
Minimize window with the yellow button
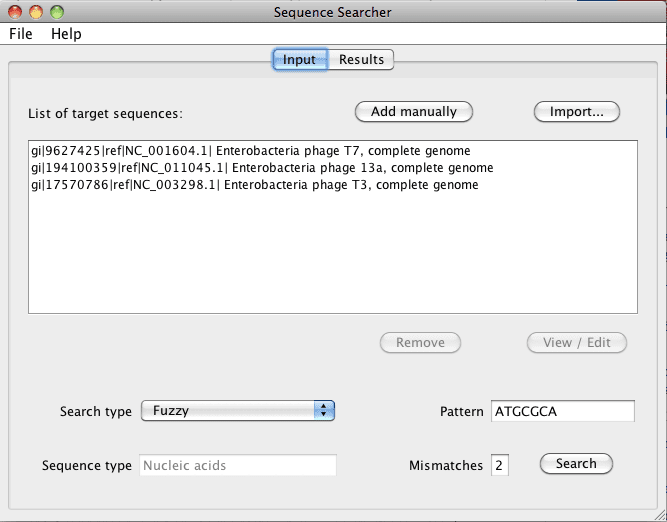coord(36,12)
